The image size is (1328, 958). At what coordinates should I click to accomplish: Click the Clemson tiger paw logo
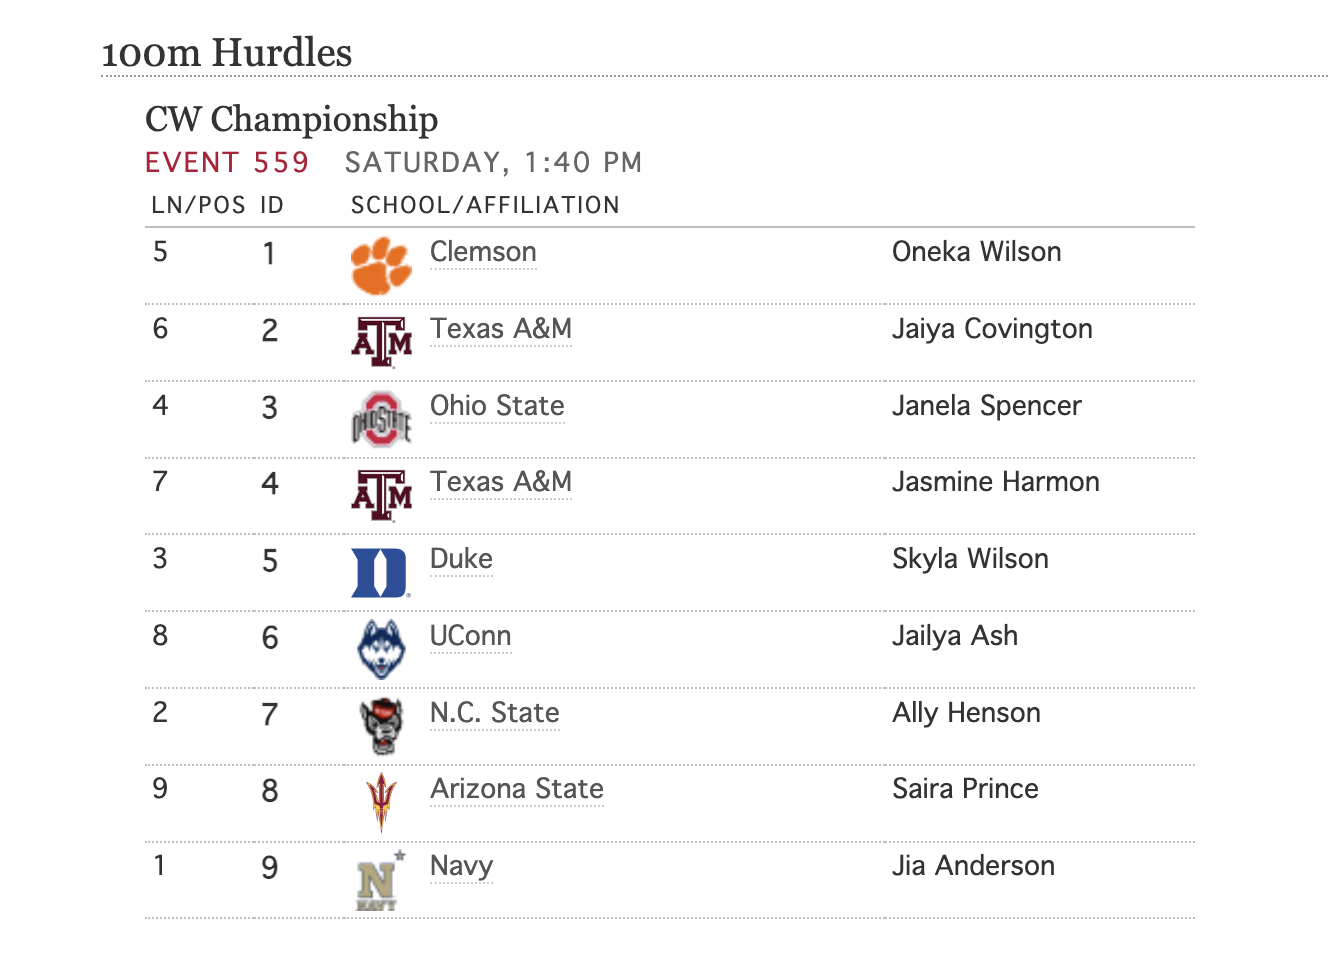(x=381, y=265)
